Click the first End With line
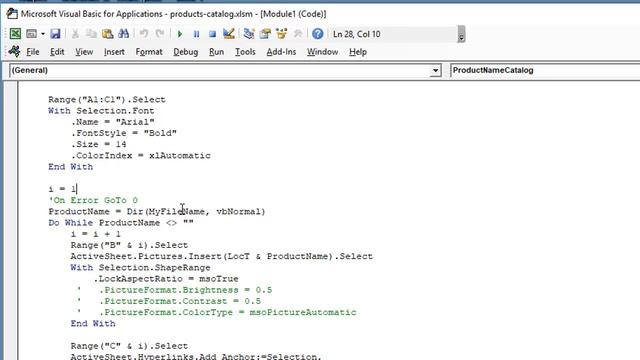 click(71, 167)
